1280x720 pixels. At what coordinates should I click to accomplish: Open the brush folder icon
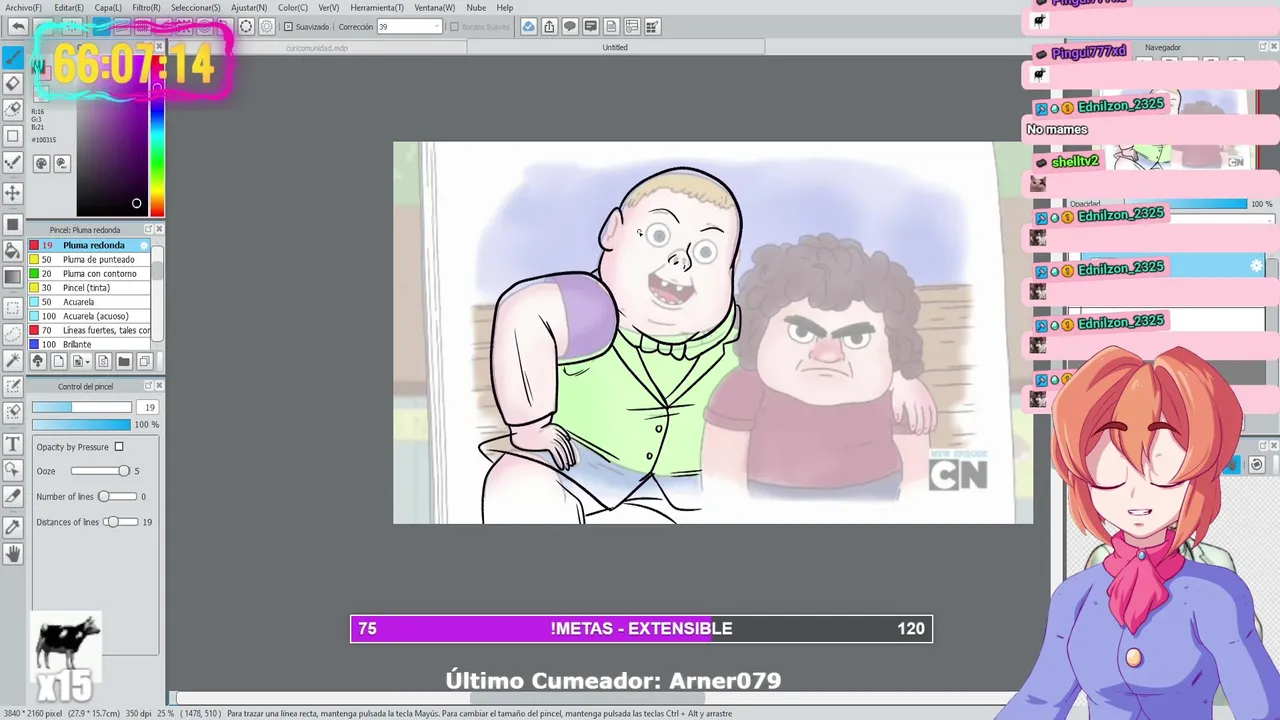point(124,361)
